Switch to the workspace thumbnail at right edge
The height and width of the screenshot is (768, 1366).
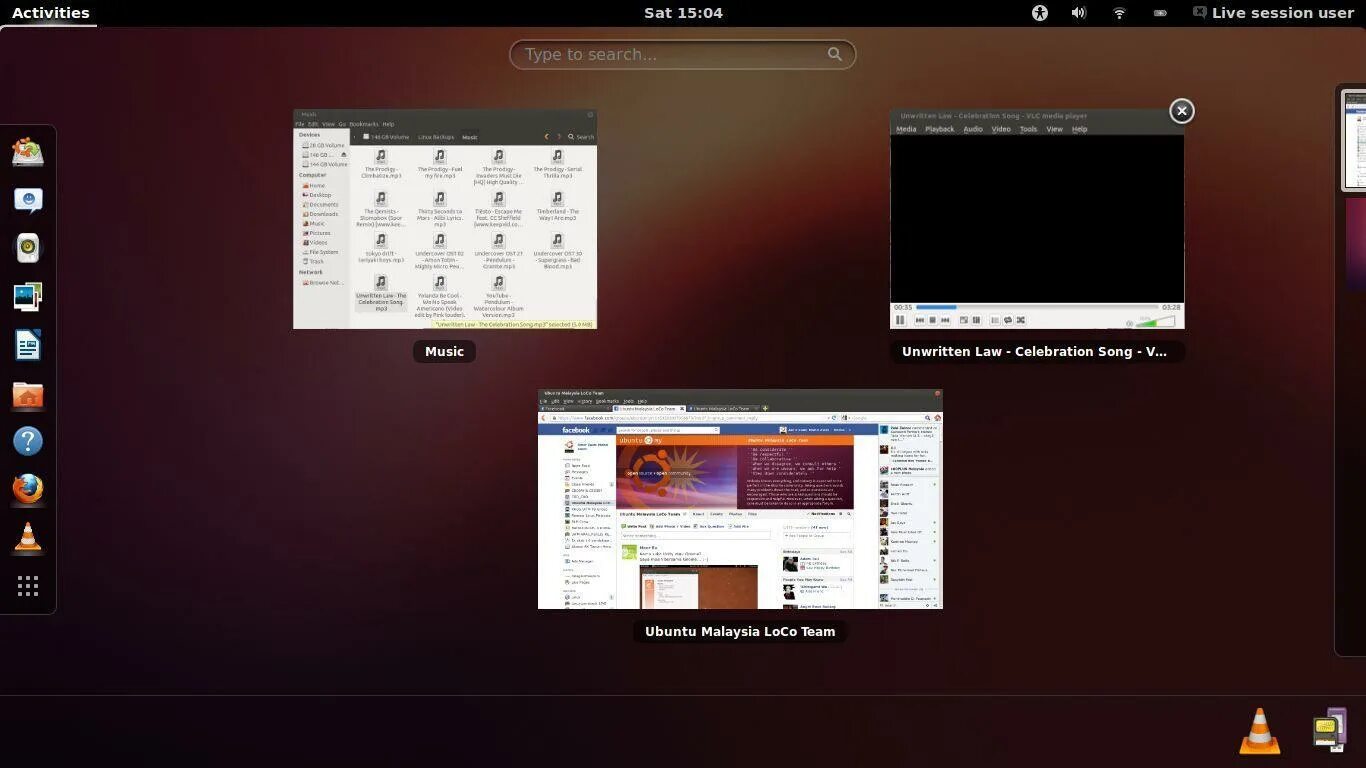(1354, 139)
